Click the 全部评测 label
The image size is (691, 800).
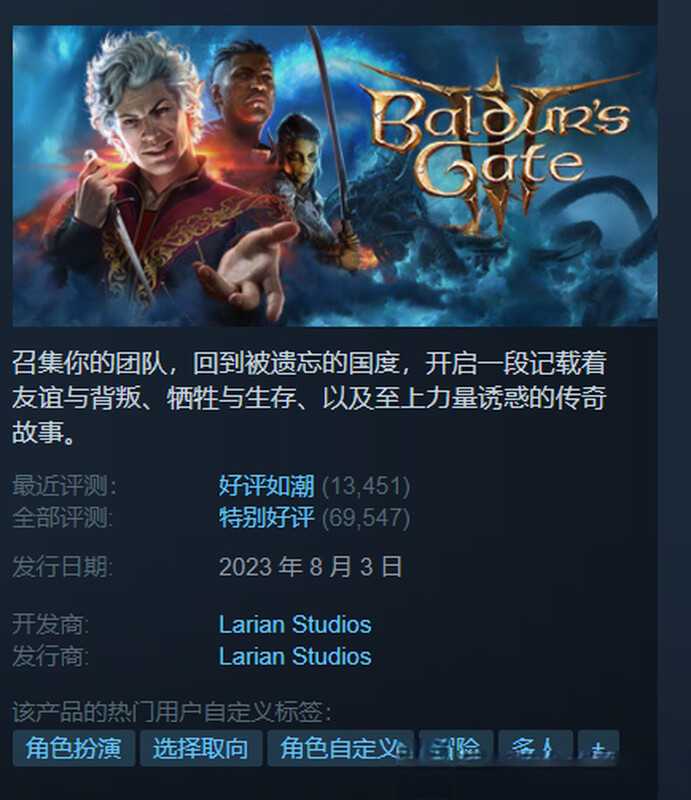(63, 517)
